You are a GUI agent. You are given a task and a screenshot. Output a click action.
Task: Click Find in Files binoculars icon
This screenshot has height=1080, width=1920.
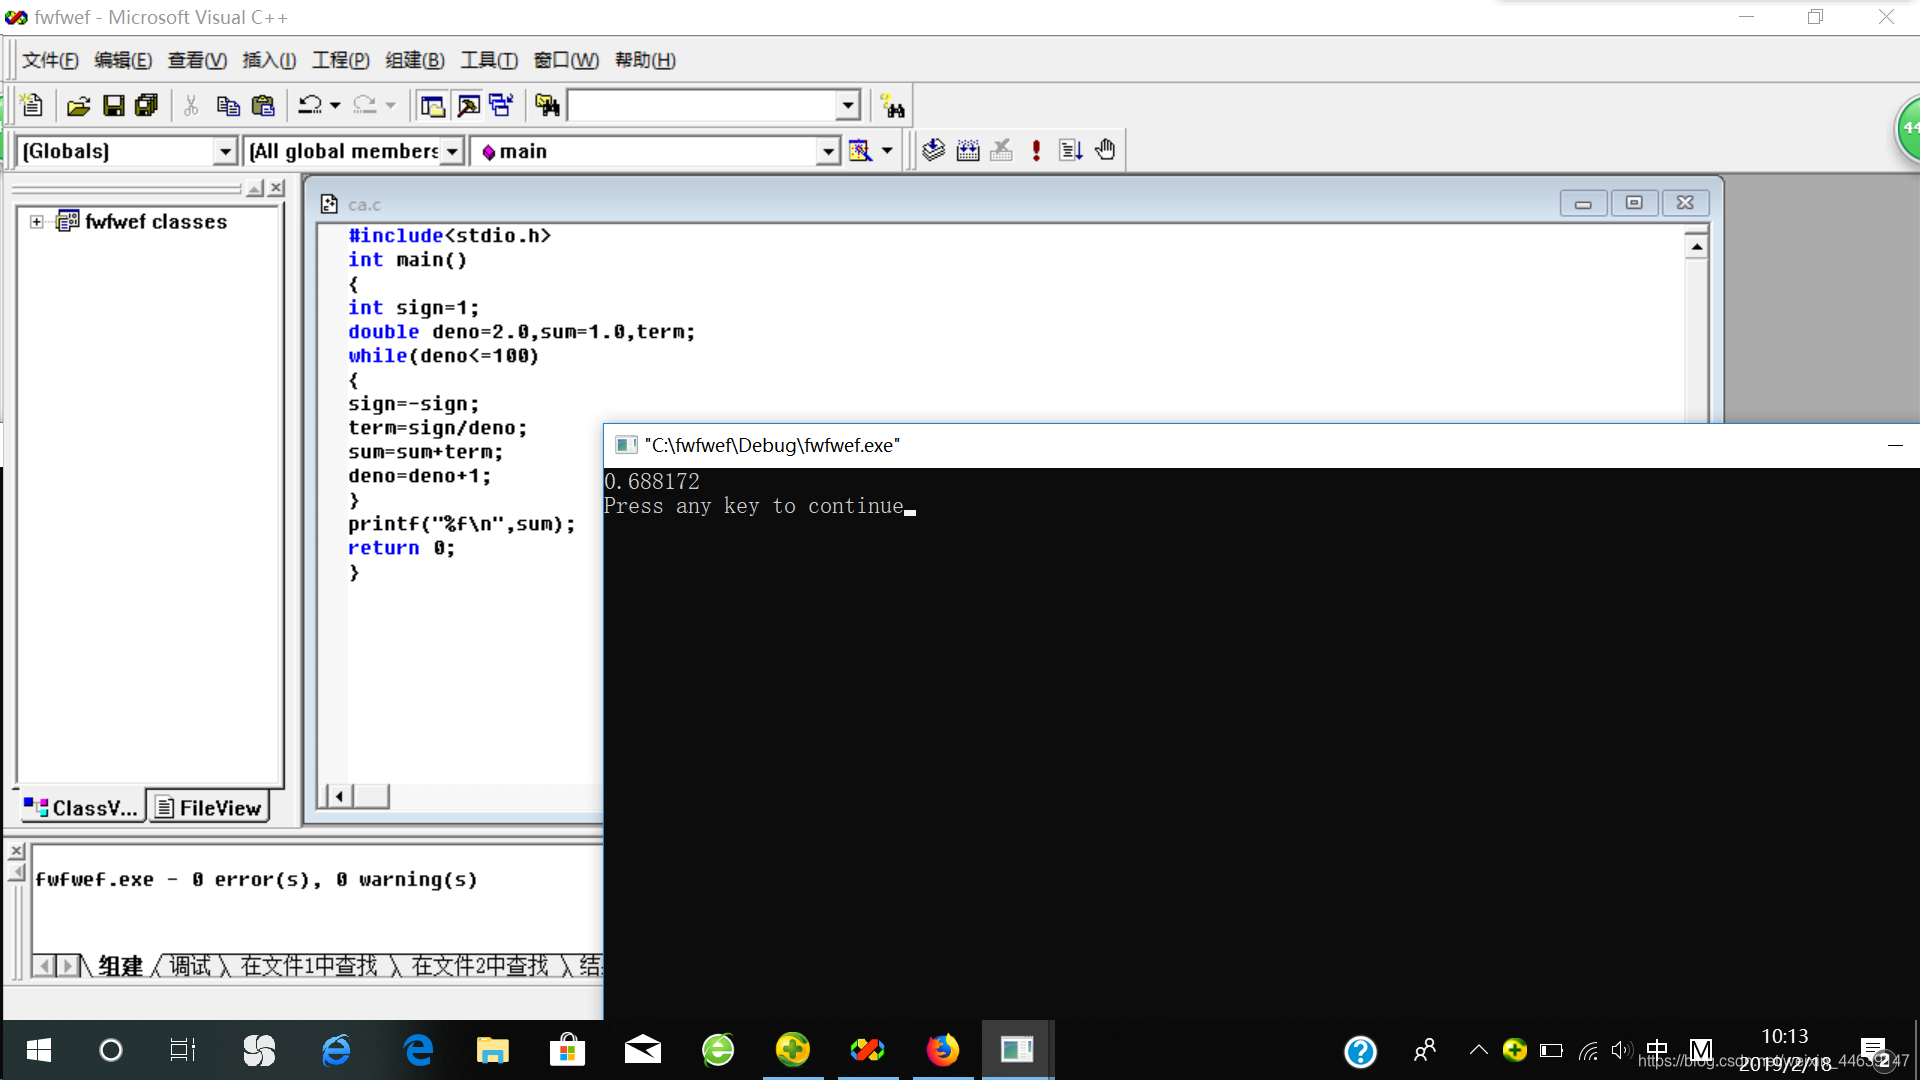tap(547, 106)
